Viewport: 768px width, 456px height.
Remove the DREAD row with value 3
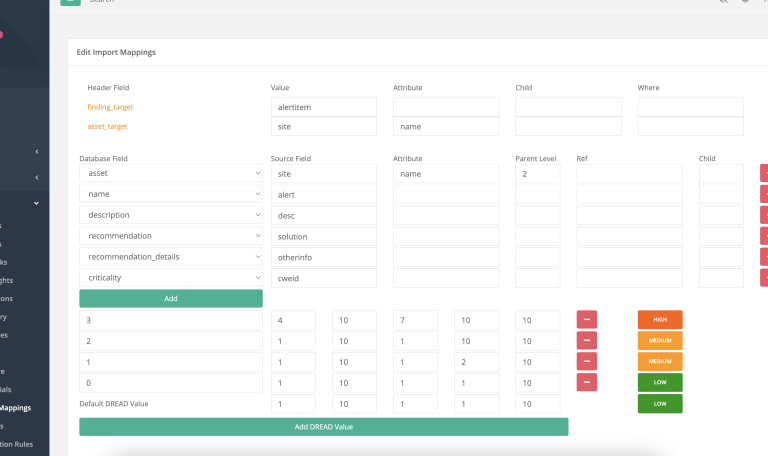click(x=586, y=319)
